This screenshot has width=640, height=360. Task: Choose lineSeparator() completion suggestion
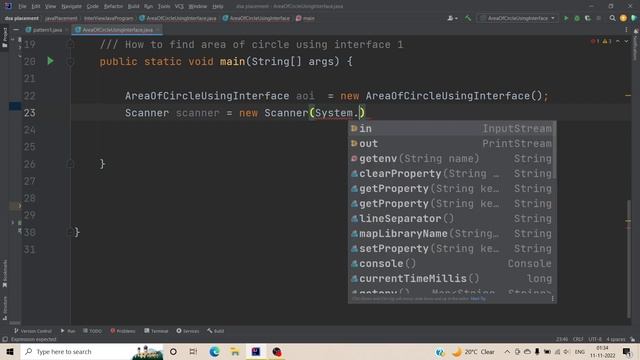pyautogui.click(x=451, y=219)
